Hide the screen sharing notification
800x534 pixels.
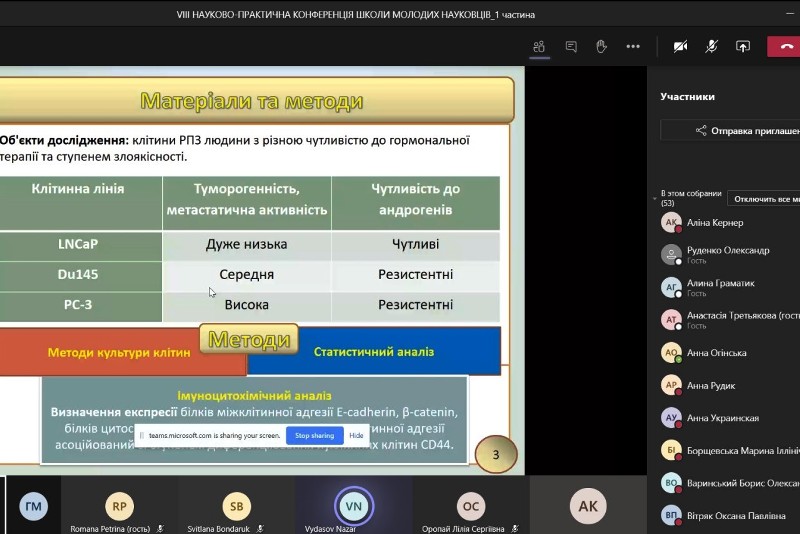[x=356, y=436]
